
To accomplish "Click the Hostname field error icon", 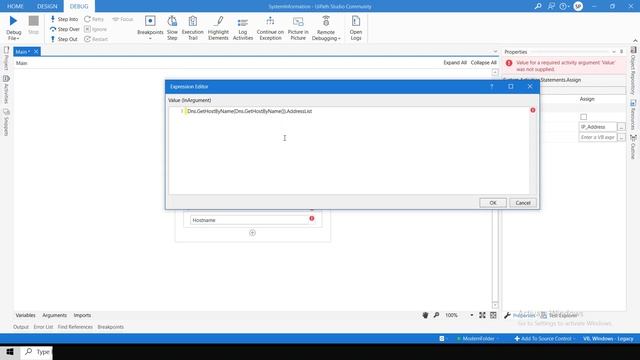I will click(x=312, y=218).
